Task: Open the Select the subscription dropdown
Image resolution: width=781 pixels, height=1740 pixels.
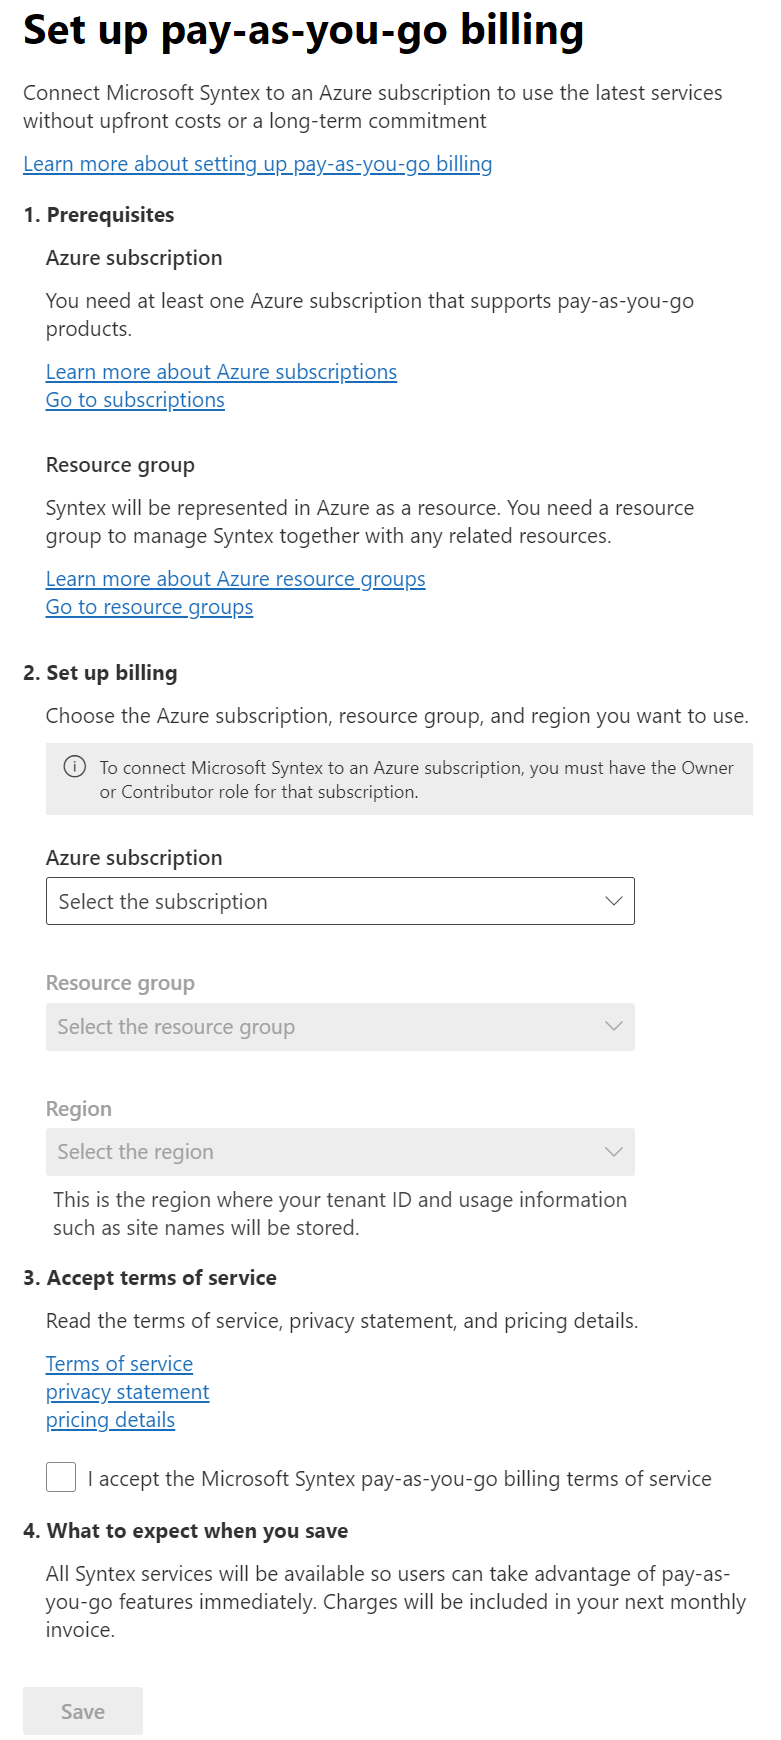Action: (340, 901)
